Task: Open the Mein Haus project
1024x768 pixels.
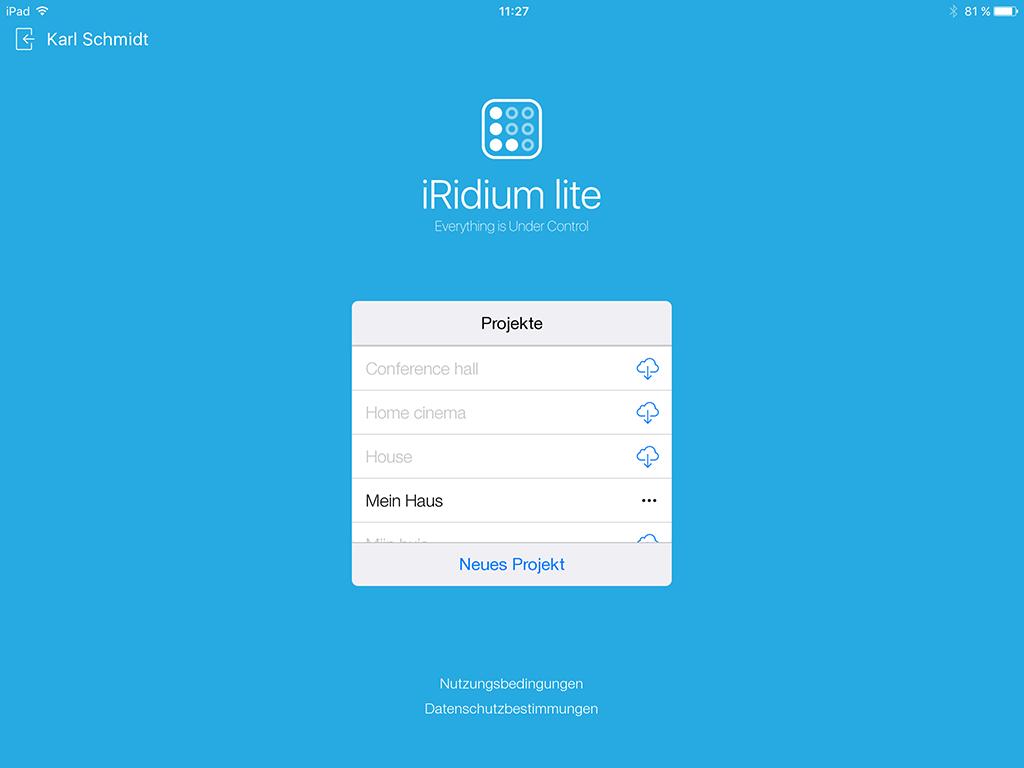Action: pyautogui.click(x=511, y=501)
